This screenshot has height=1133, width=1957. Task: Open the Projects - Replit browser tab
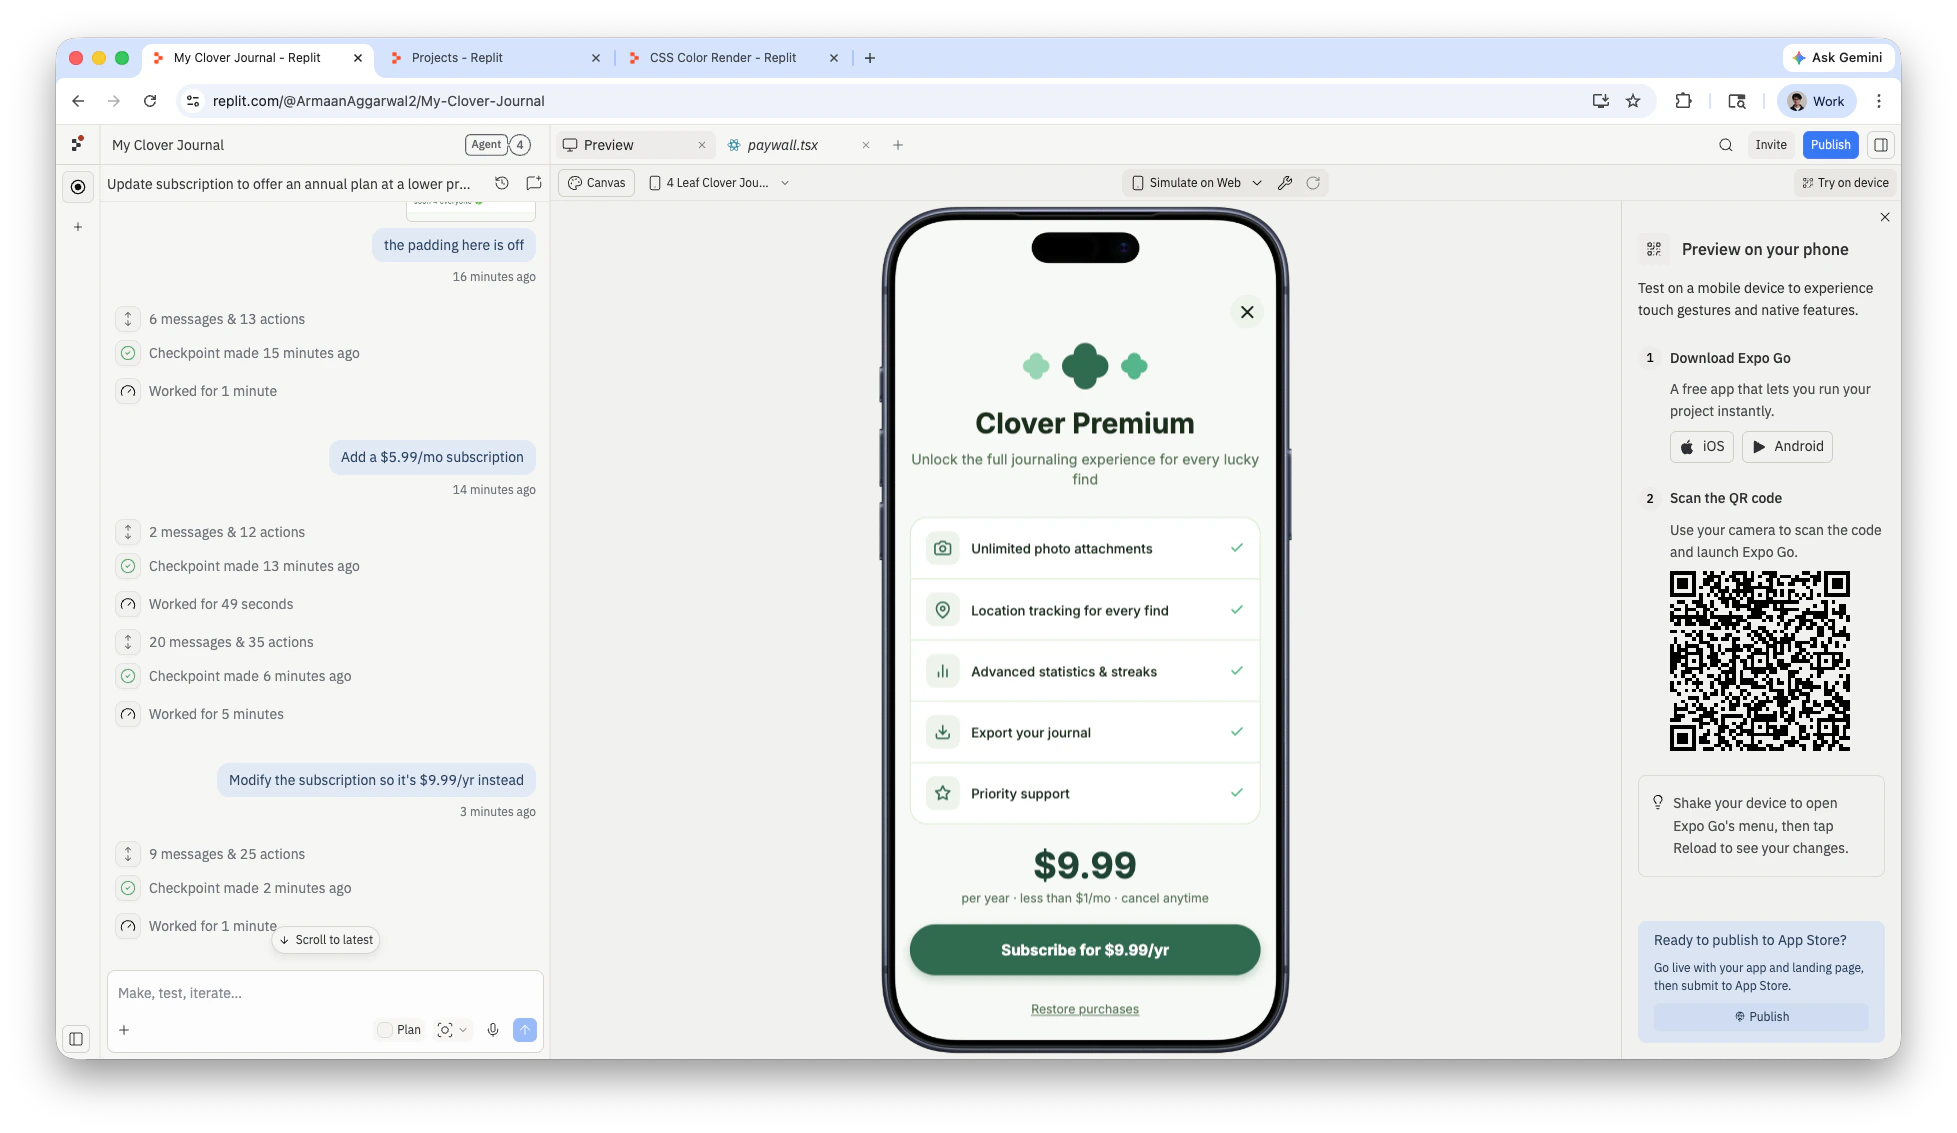click(460, 57)
